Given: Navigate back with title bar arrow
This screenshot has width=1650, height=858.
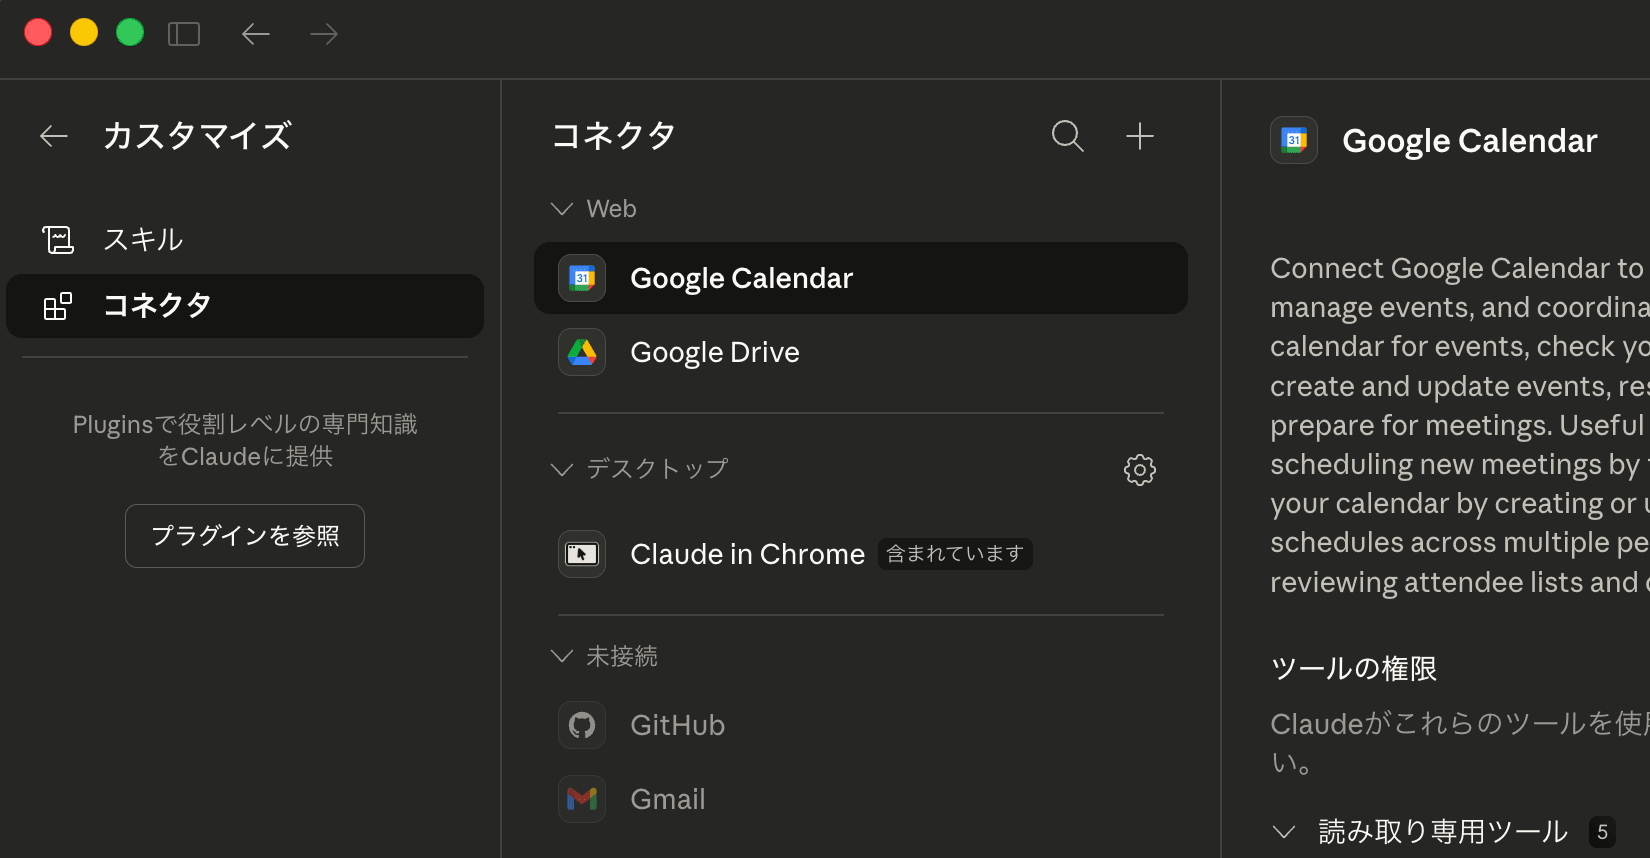Looking at the screenshot, I should [256, 34].
